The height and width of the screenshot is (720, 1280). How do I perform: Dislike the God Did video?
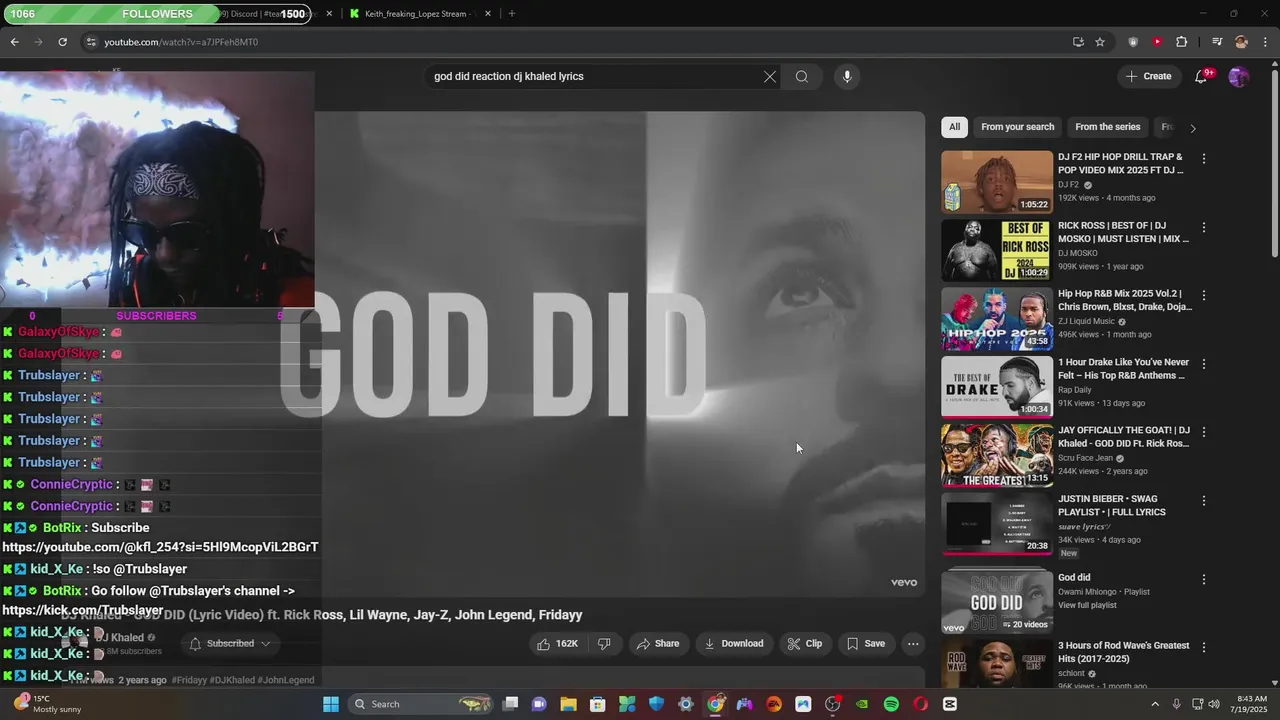click(604, 644)
